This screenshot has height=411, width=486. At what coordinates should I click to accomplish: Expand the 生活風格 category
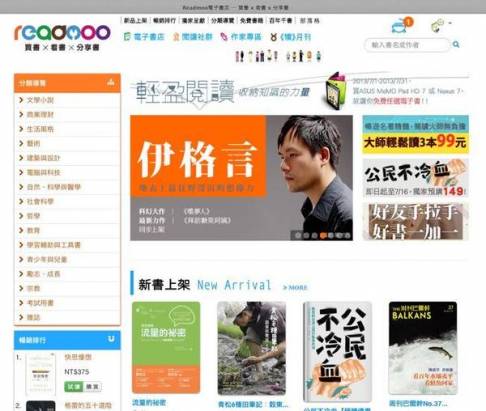point(67,129)
